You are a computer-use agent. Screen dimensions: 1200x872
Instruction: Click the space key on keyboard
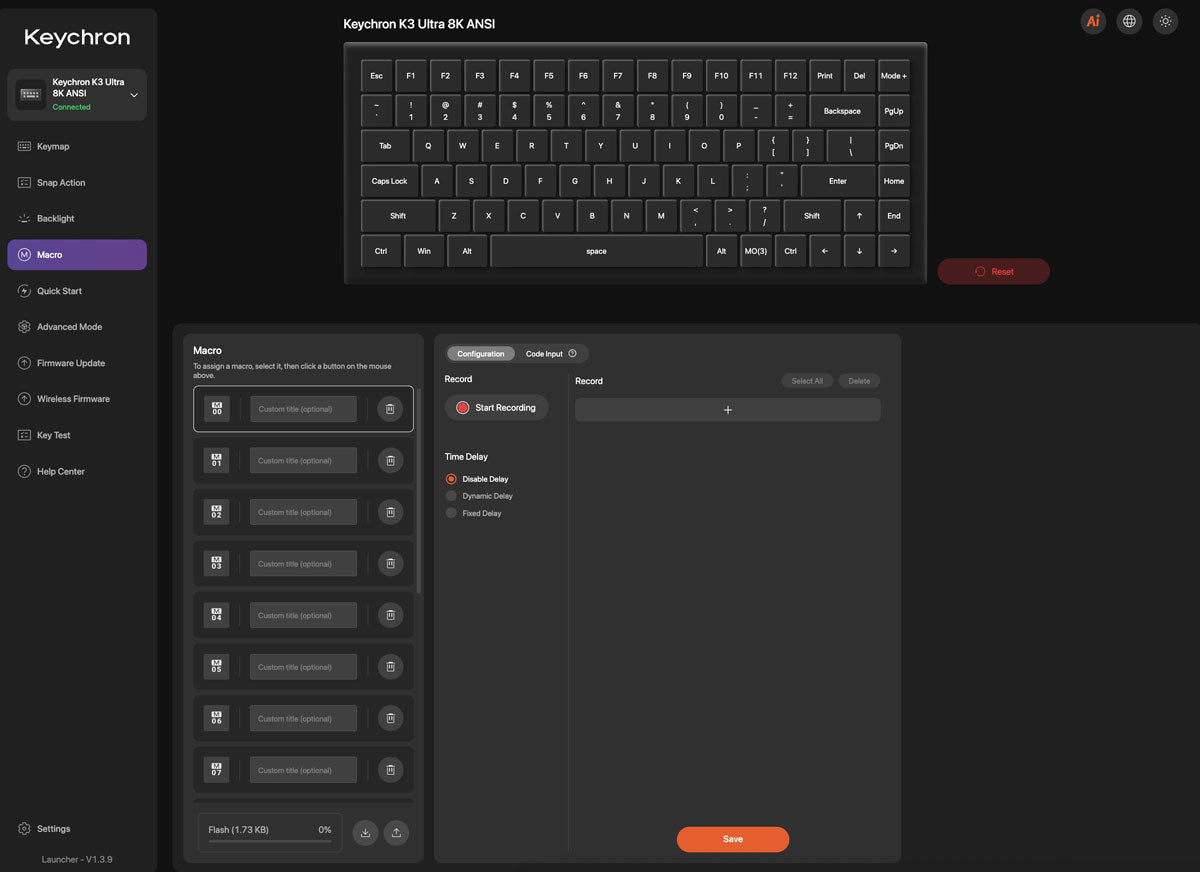597,251
